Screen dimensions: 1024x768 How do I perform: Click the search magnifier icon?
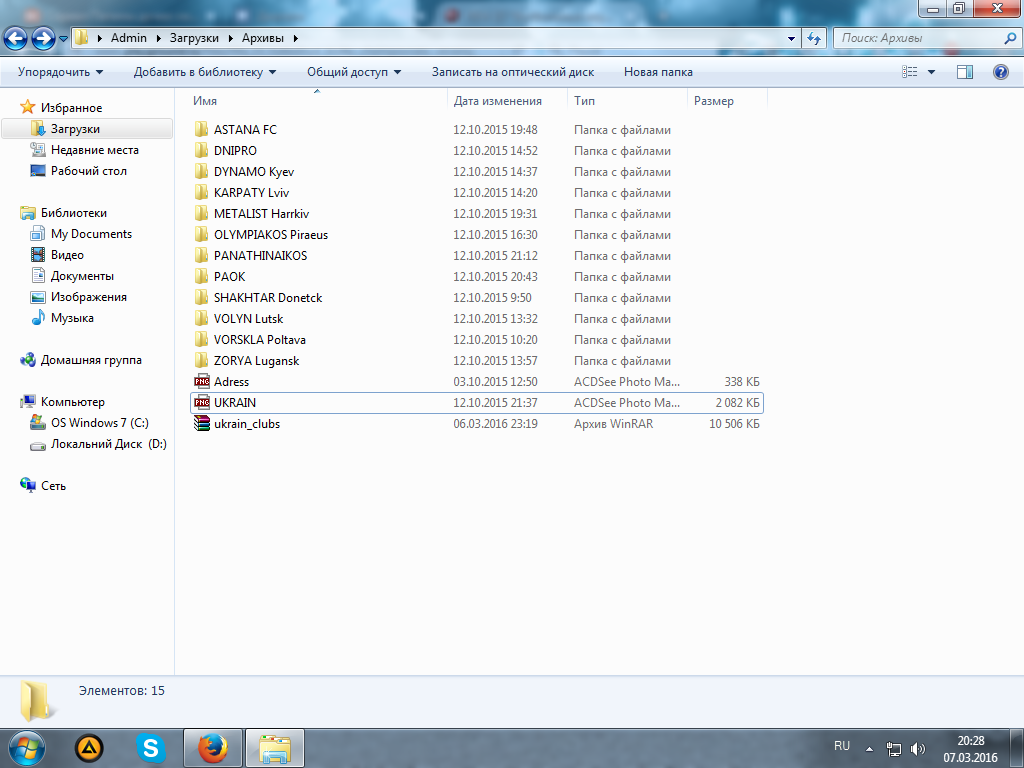coord(1010,38)
